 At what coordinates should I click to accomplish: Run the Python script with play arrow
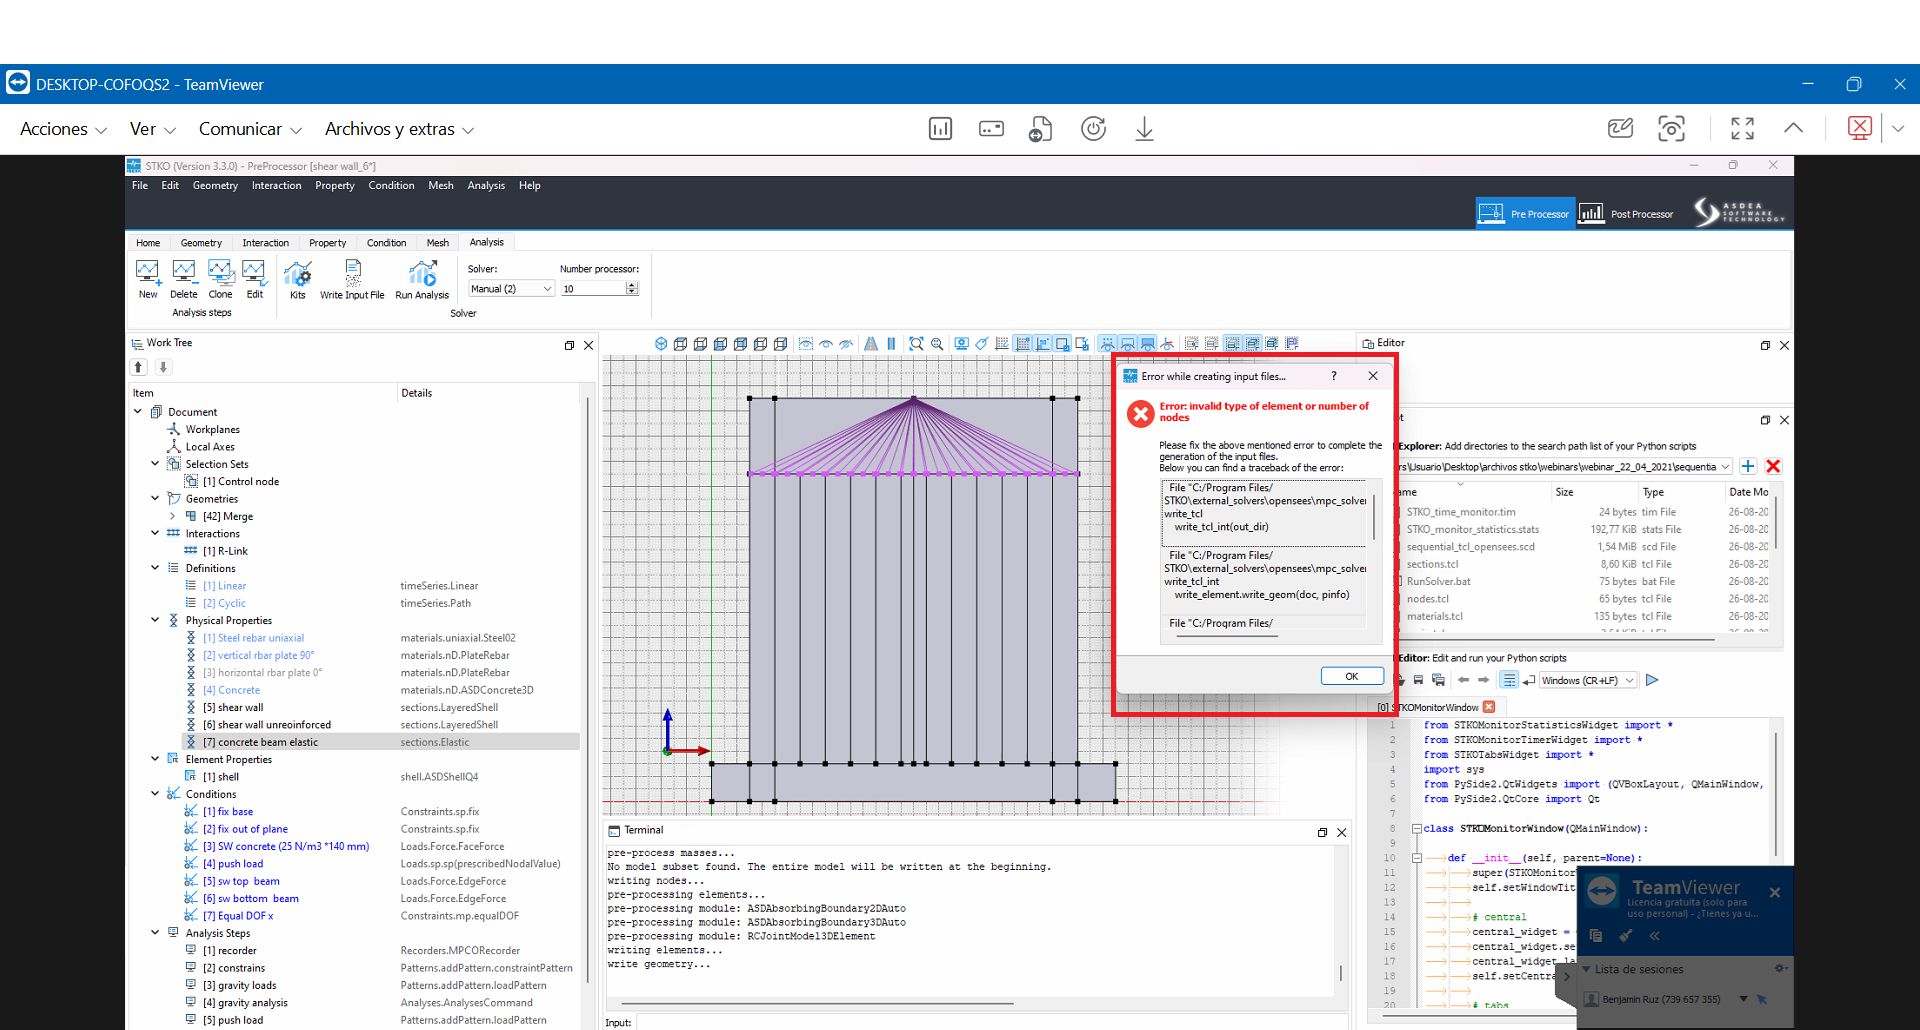click(x=1652, y=680)
